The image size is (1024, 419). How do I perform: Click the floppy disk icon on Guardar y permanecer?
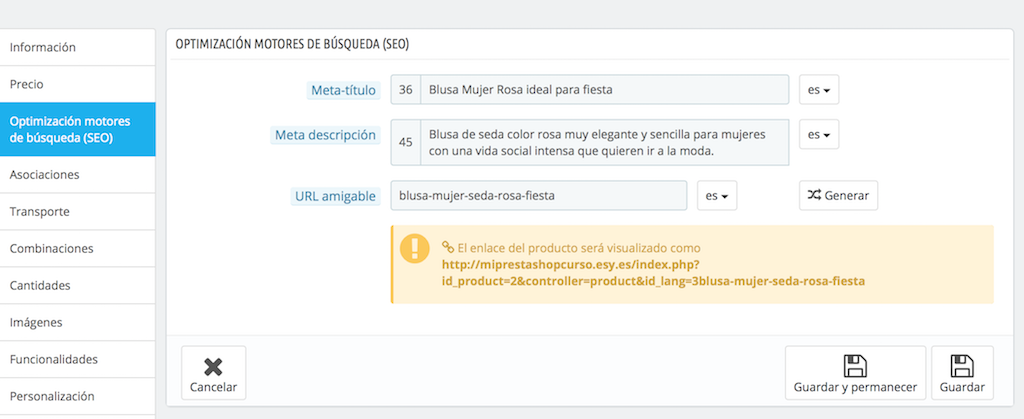[855, 366]
